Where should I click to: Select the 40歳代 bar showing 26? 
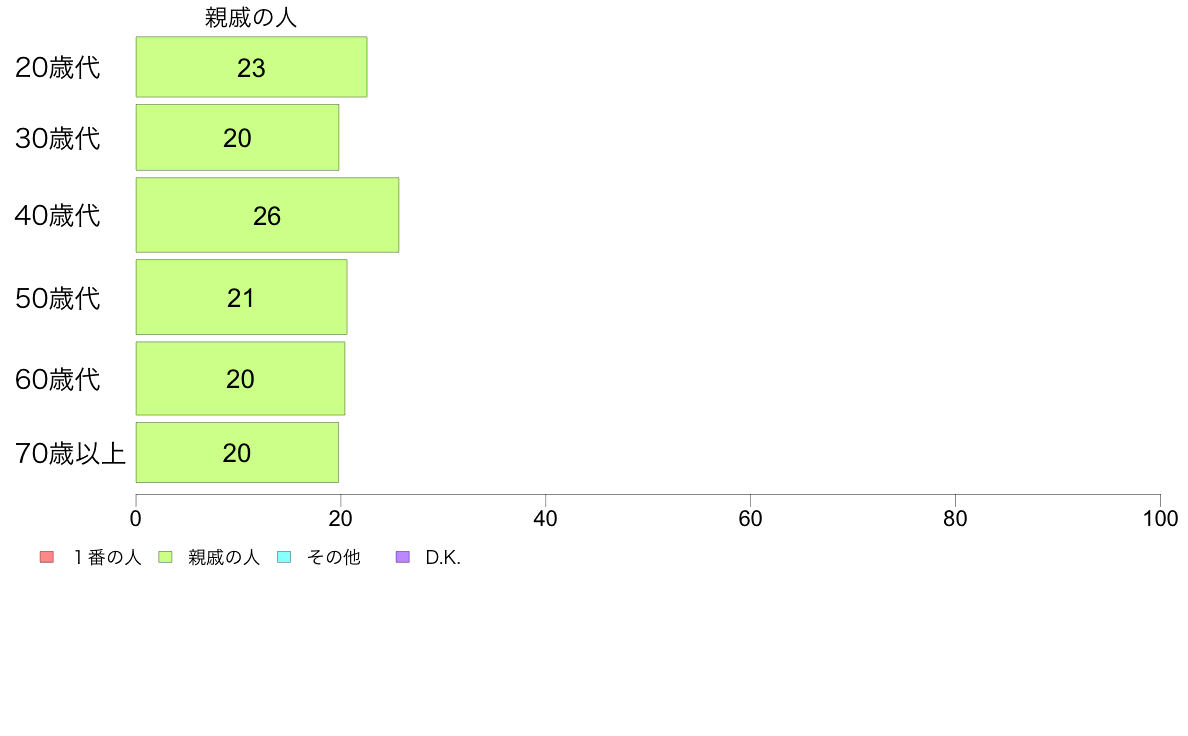click(267, 215)
